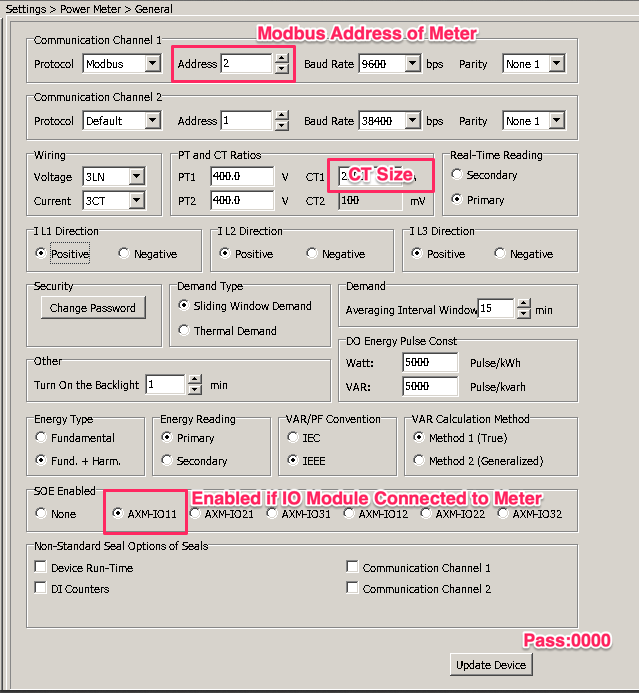Select Secondary under Energy Reading
This screenshot has height=693, width=639.
pyautogui.click(x=194, y=461)
